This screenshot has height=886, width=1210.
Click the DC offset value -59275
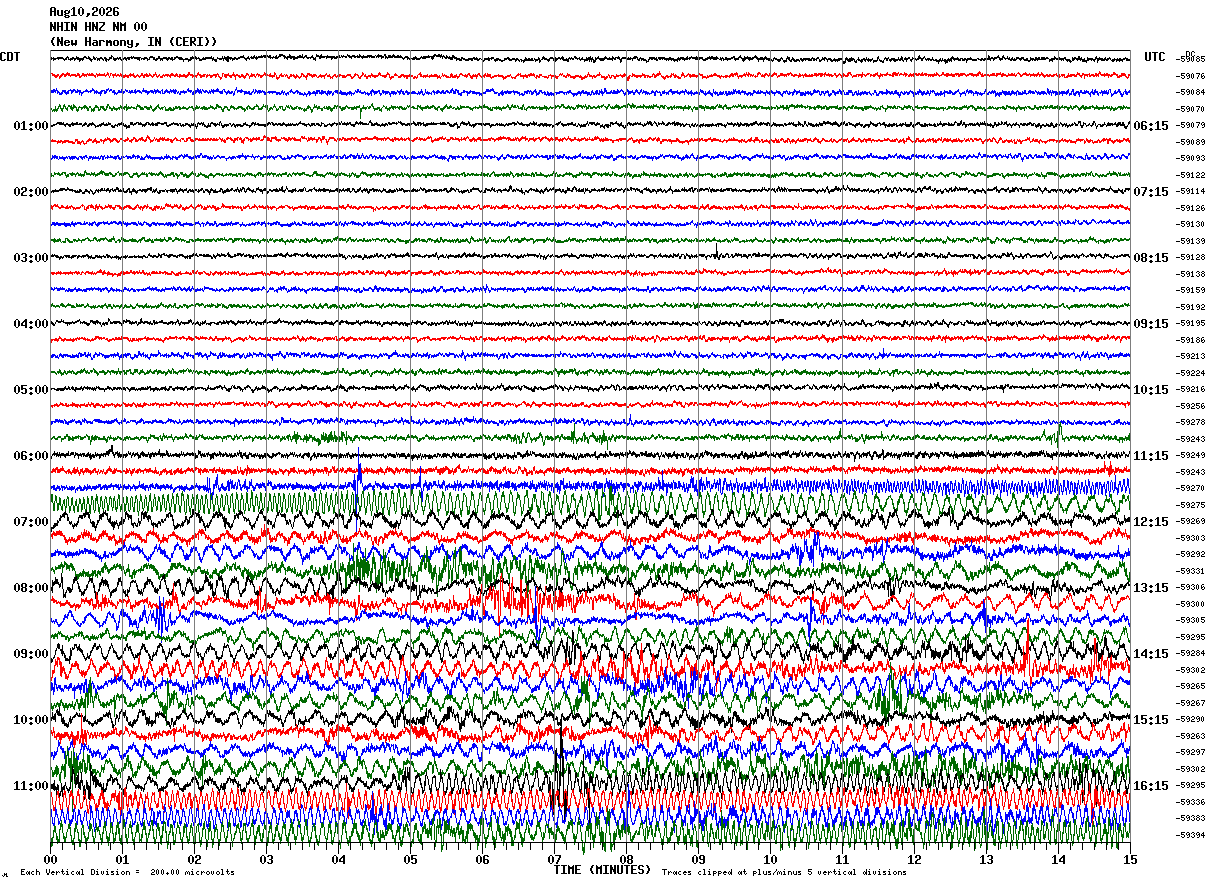[1192, 505]
